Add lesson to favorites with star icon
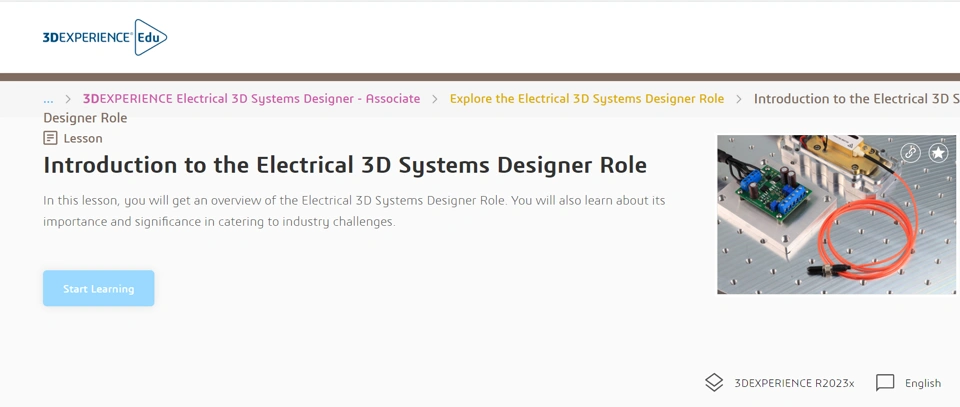The image size is (960, 407). click(x=938, y=153)
